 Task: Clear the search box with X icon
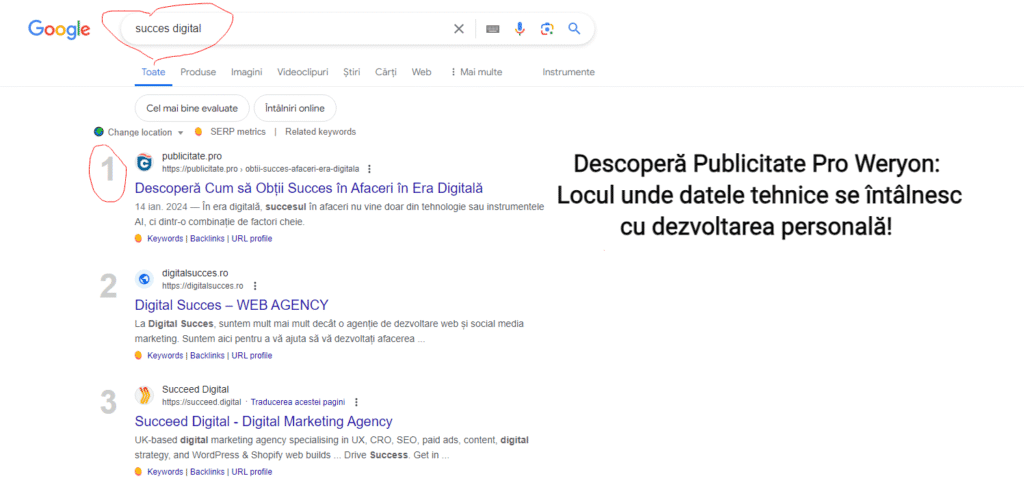(x=459, y=29)
